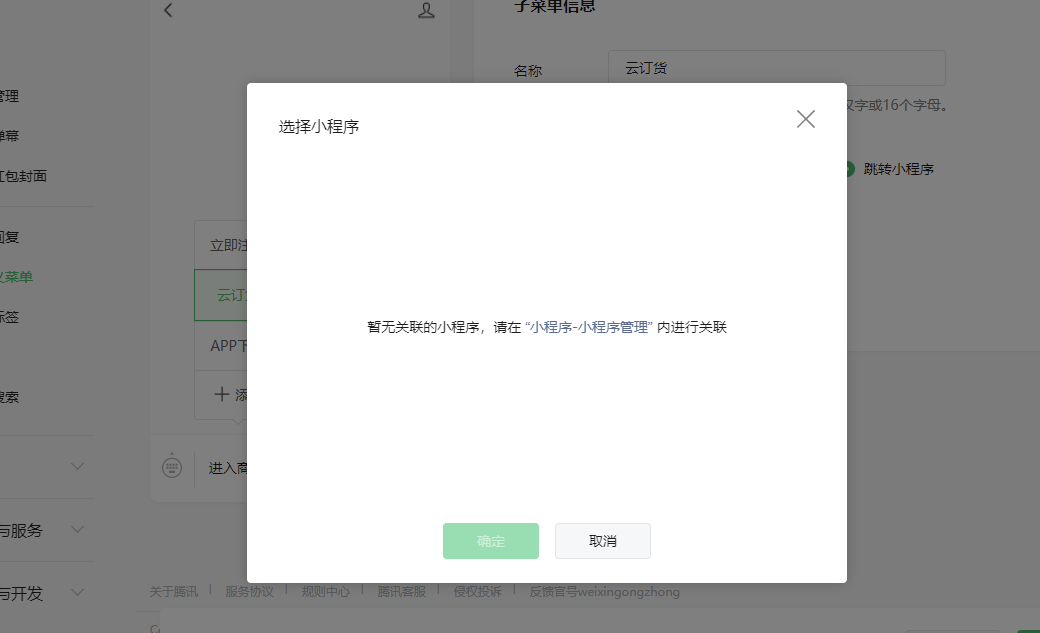Click the 取消 cancel button
This screenshot has height=633, width=1040.
(603, 541)
